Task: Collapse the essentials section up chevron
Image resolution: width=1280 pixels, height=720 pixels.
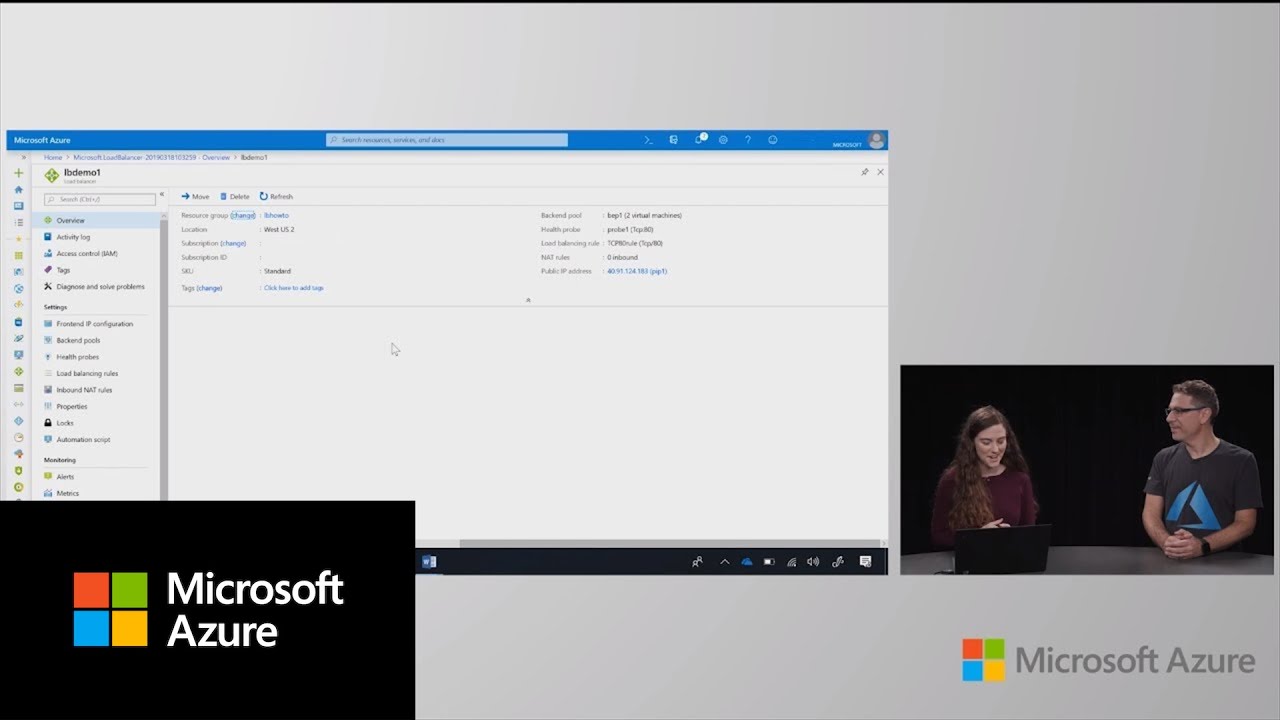Action: pyautogui.click(x=528, y=300)
